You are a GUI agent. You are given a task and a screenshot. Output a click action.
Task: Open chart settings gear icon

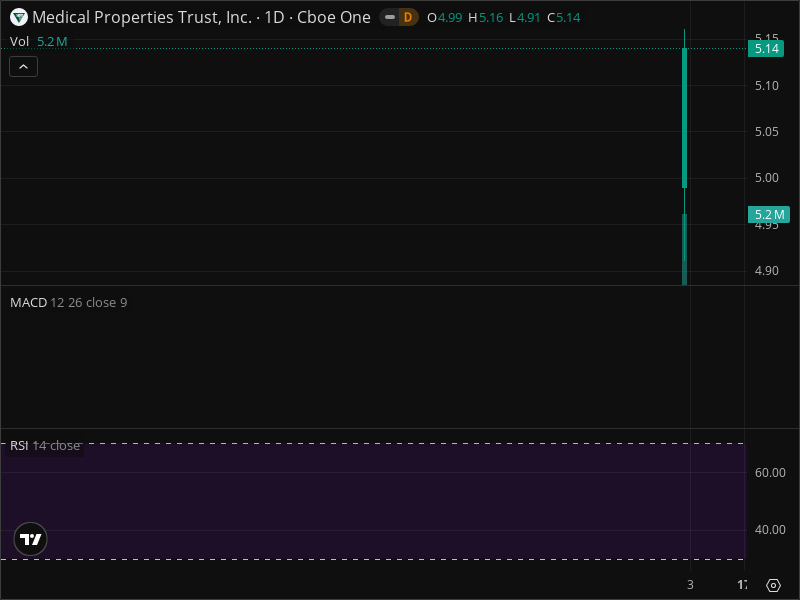click(773, 585)
